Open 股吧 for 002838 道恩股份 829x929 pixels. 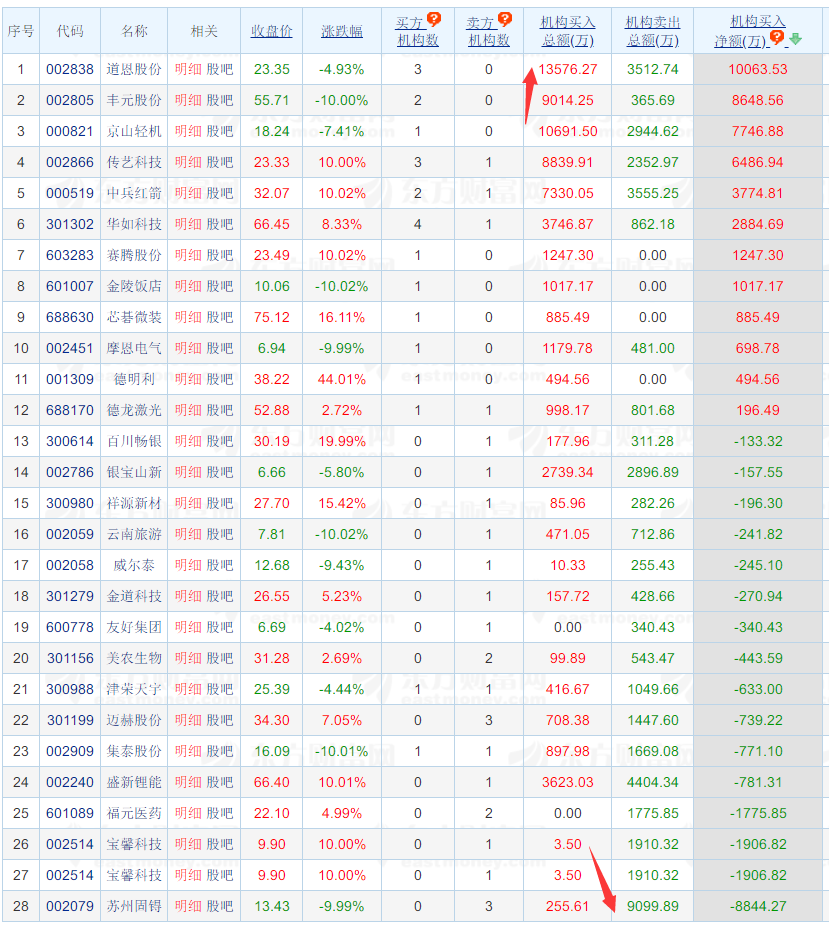point(220,69)
